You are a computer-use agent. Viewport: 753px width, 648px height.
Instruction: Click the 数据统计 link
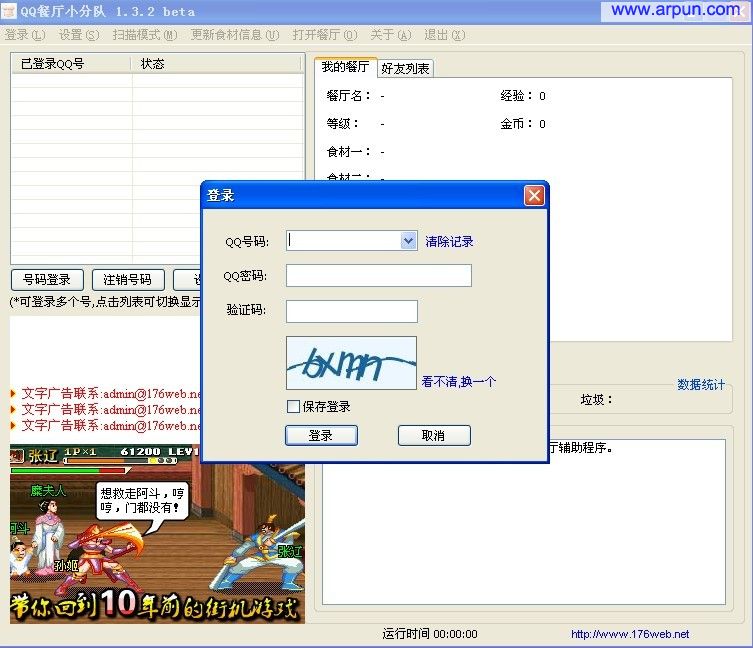(x=701, y=384)
